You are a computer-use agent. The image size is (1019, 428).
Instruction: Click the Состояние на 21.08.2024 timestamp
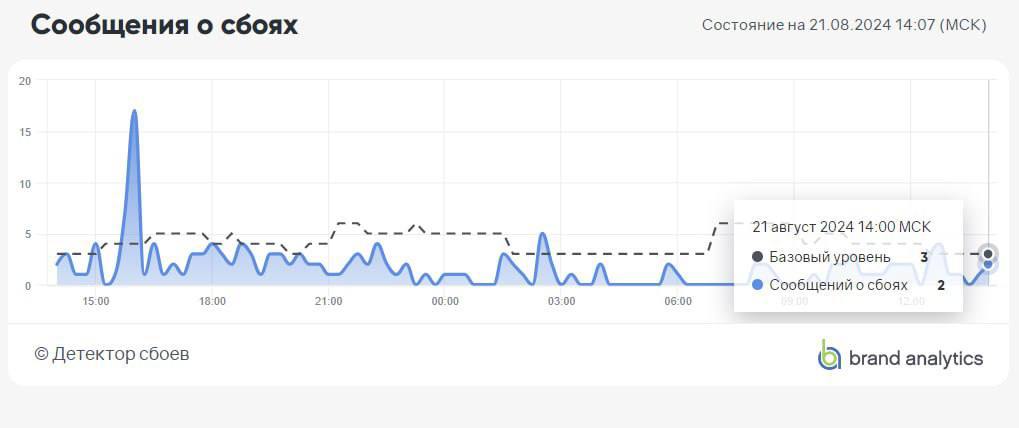click(x=844, y=25)
